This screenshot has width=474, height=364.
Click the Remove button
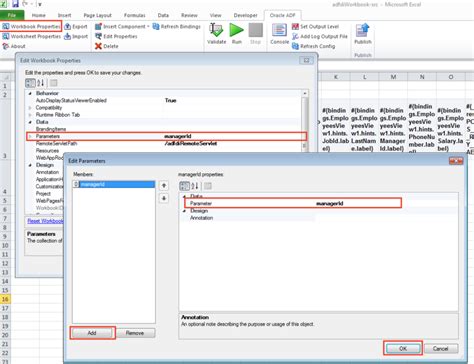135,333
